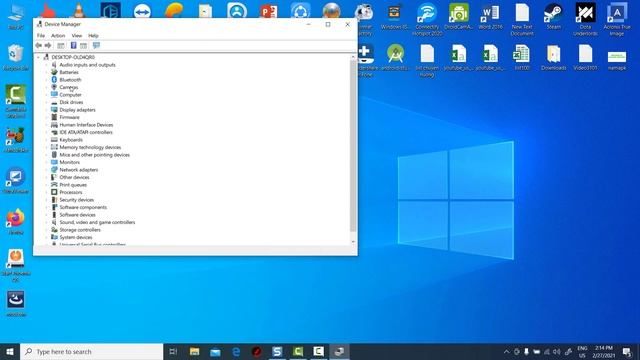Select the Recycle Bin desktop icon
This screenshot has height=360, width=640.
pos(16,58)
